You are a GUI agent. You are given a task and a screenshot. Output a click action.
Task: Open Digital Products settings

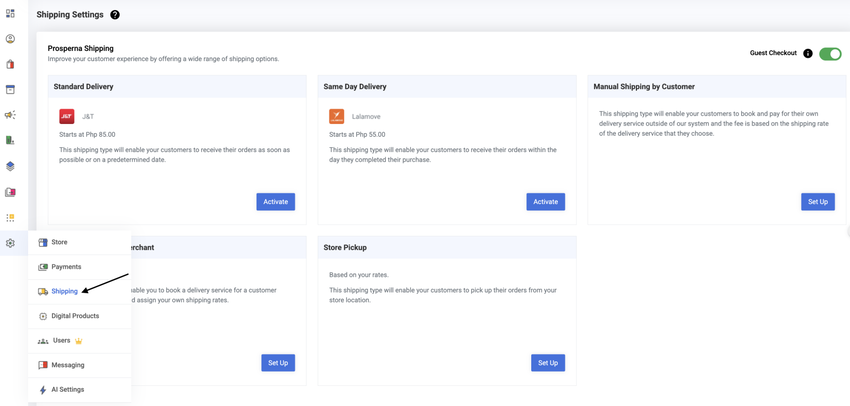(75, 316)
